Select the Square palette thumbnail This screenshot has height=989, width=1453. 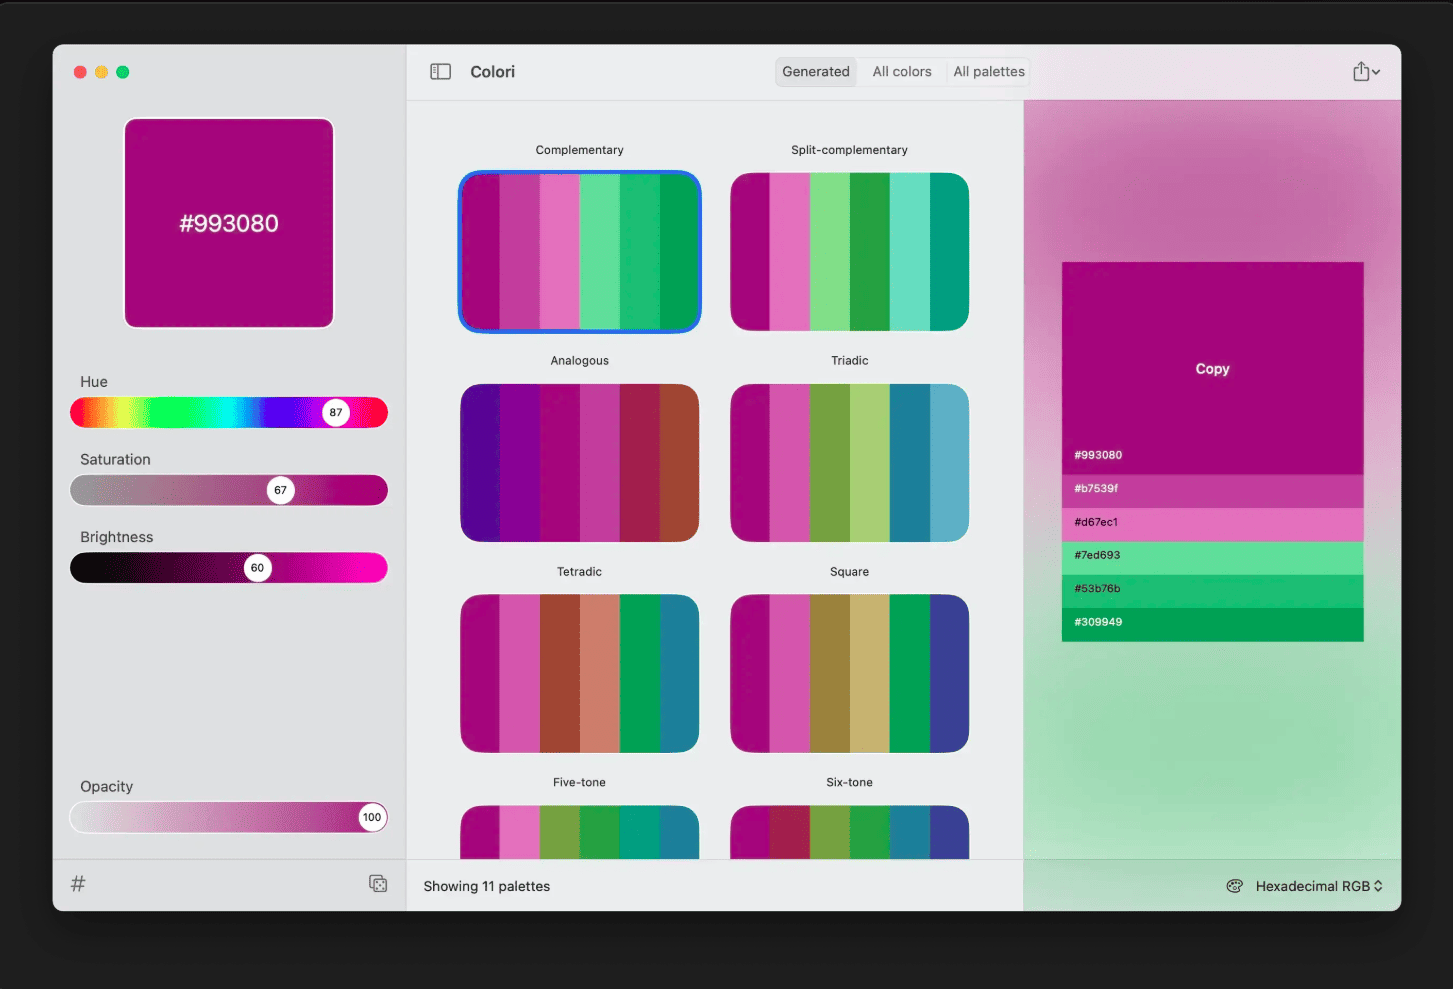(x=850, y=674)
